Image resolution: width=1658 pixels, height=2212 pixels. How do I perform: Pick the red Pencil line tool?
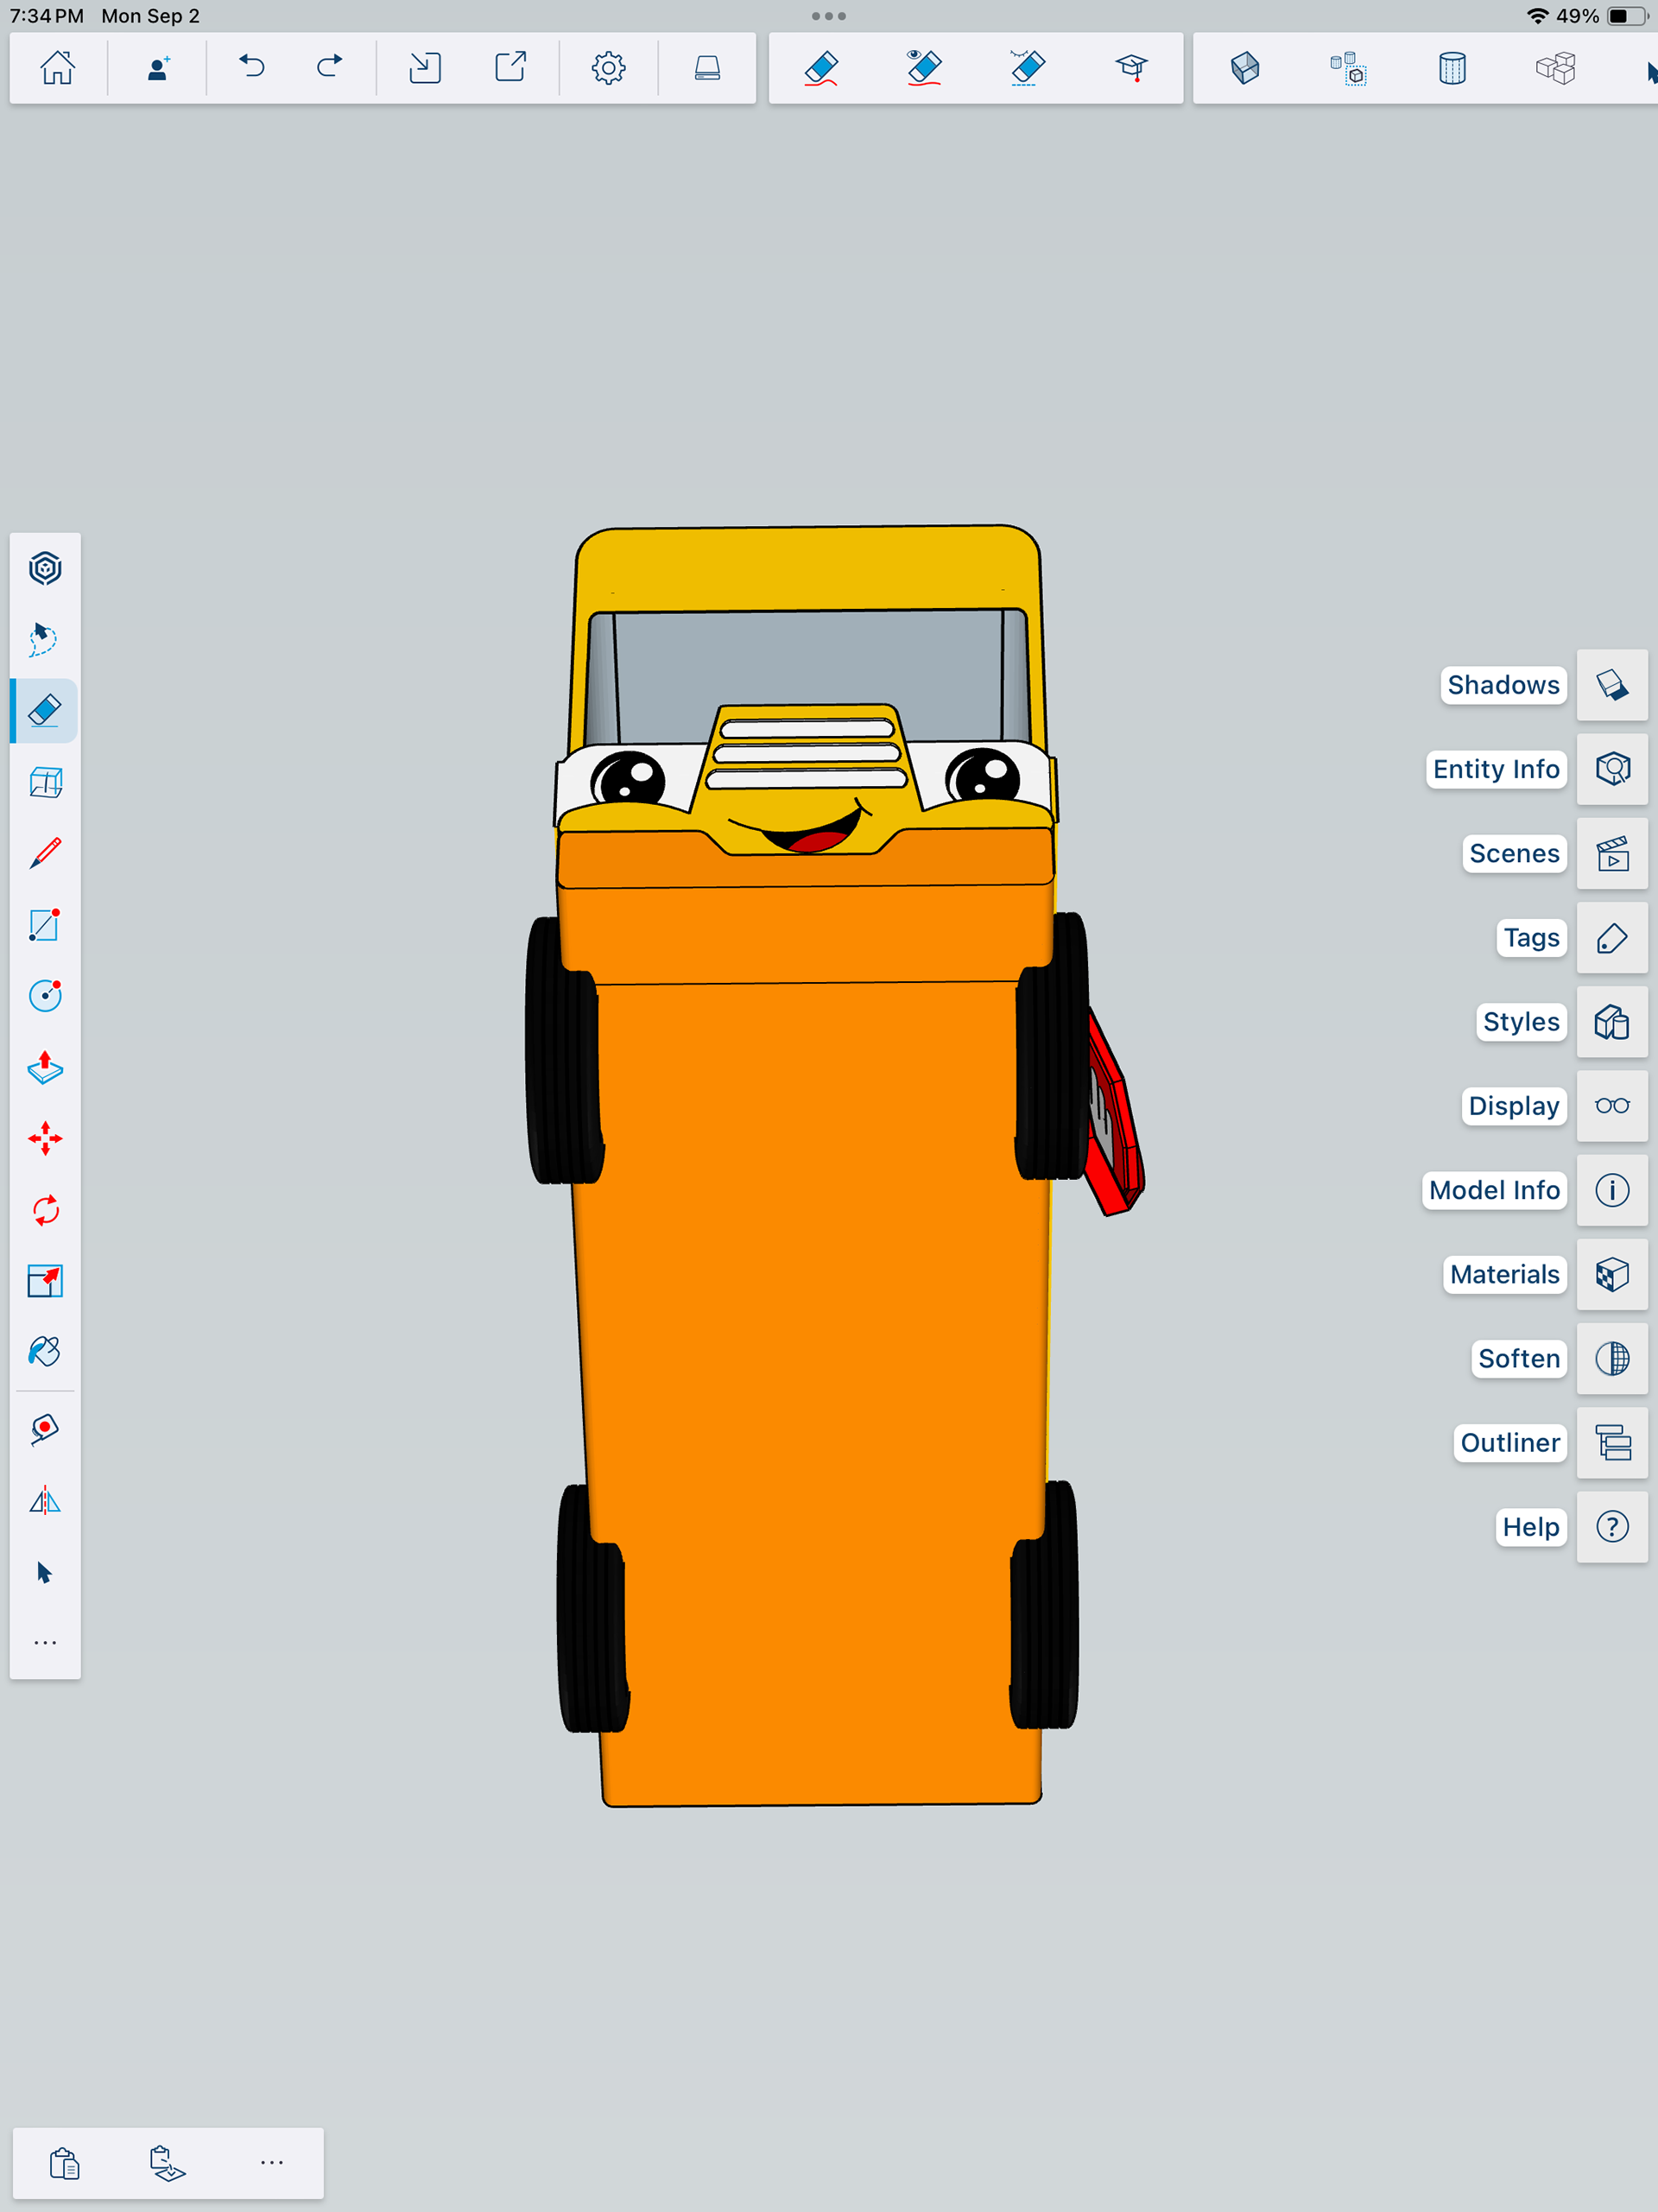click(45, 853)
